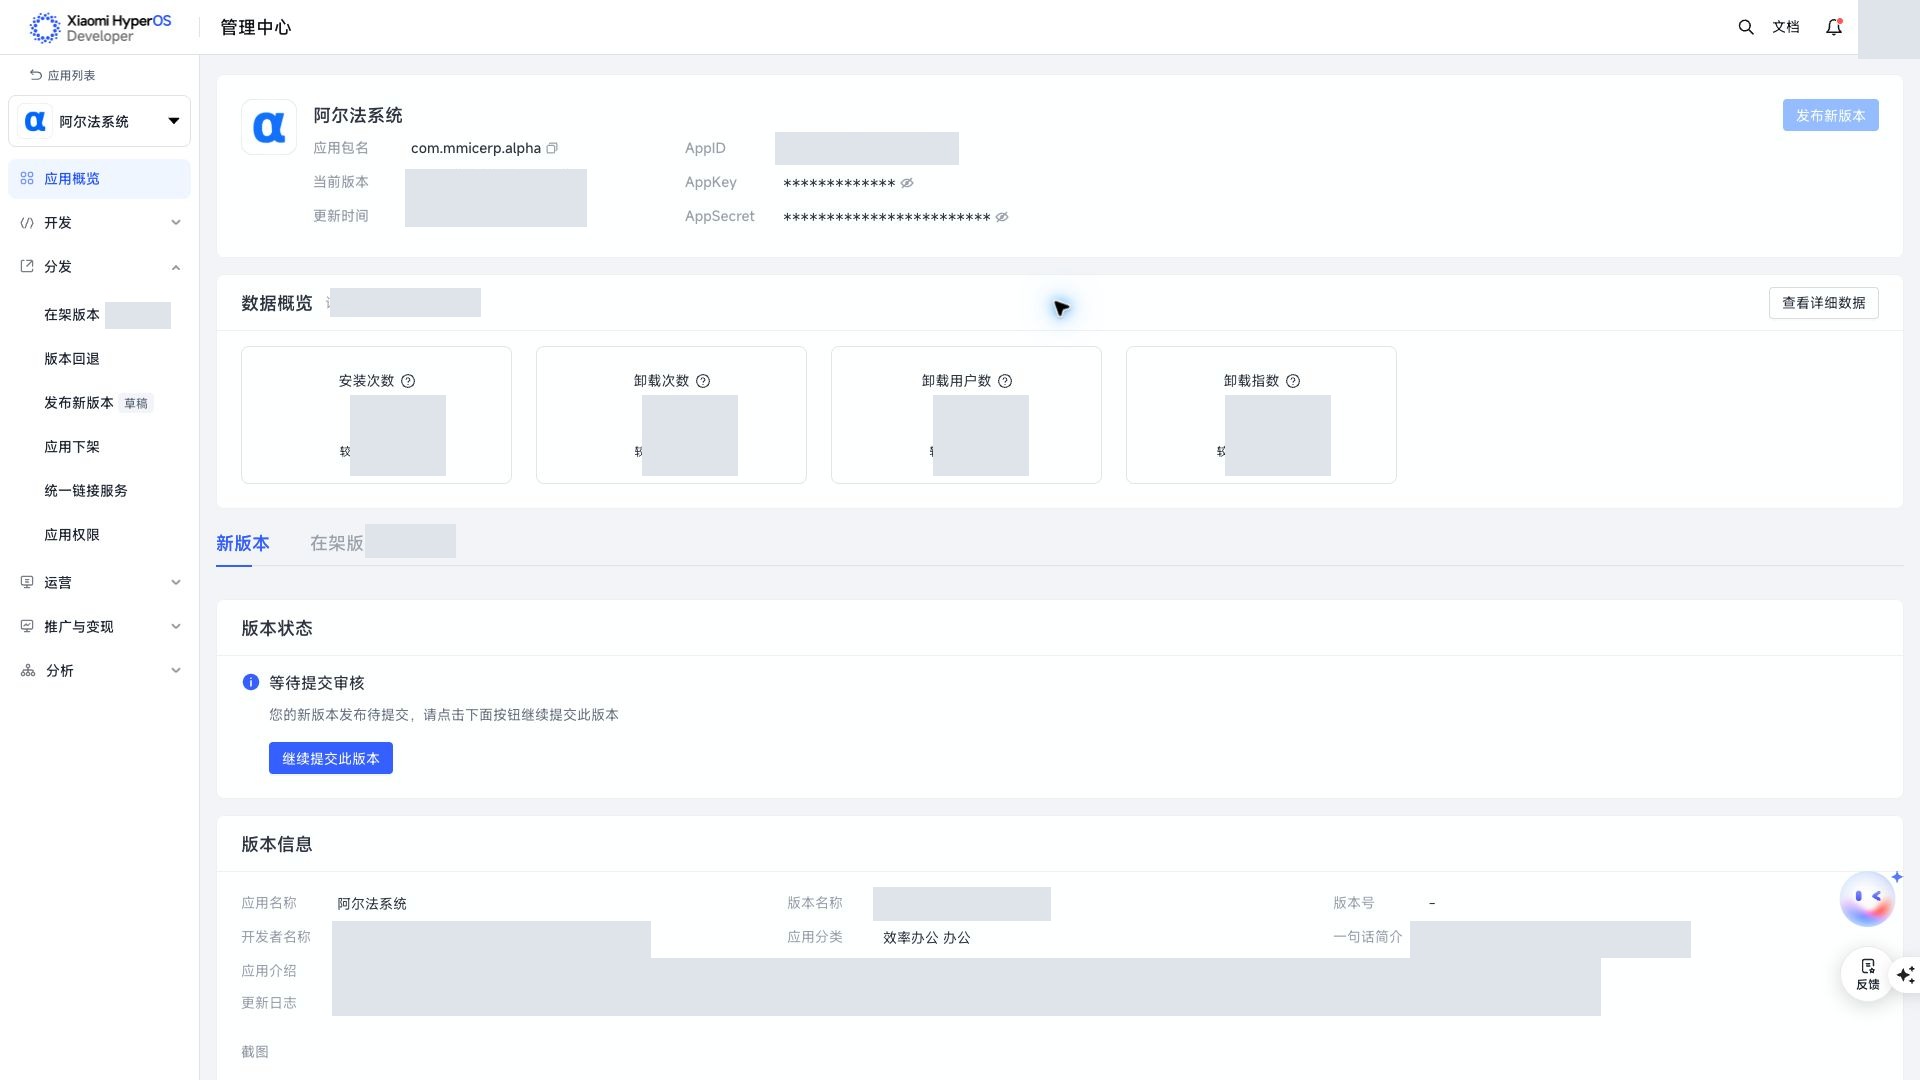Click 查看详细数据 button
Viewport: 1920px width, 1080px height.
click(x=1823, y=303)
